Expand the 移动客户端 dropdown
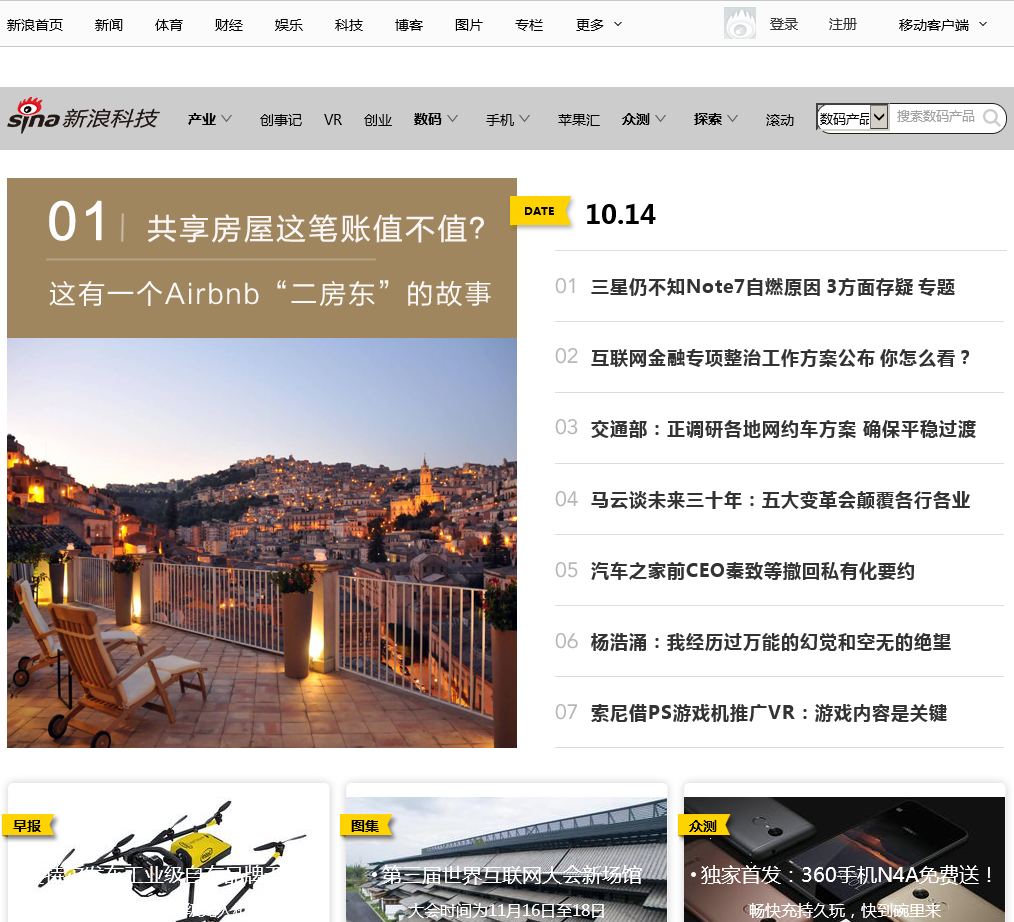 983,25
